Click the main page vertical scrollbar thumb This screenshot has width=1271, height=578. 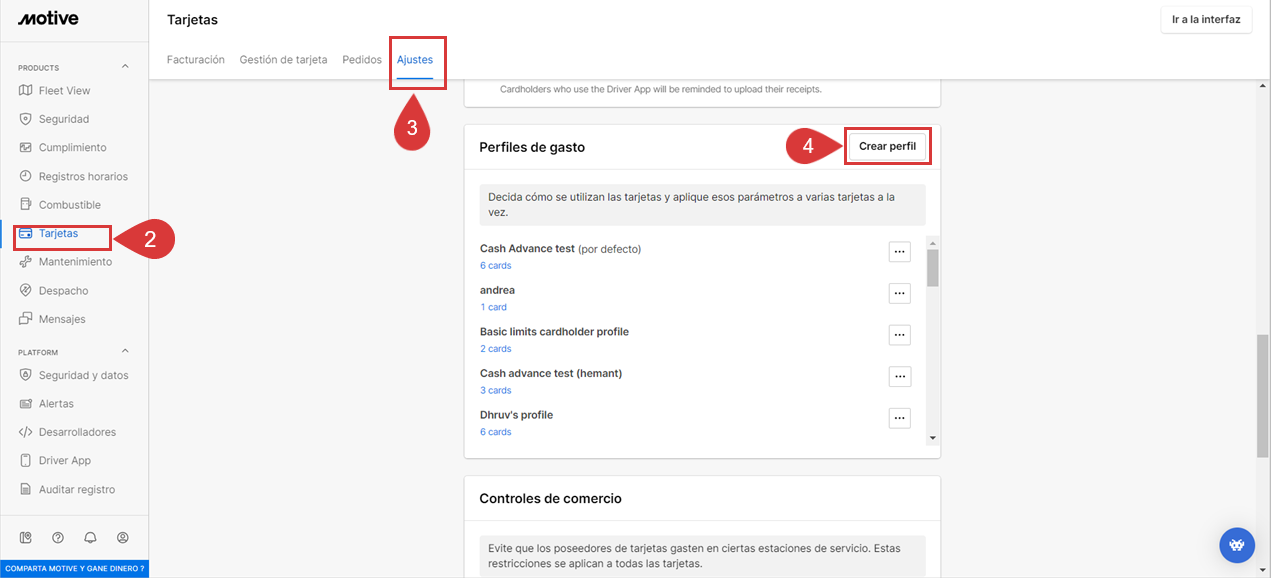pos(1263,396)
